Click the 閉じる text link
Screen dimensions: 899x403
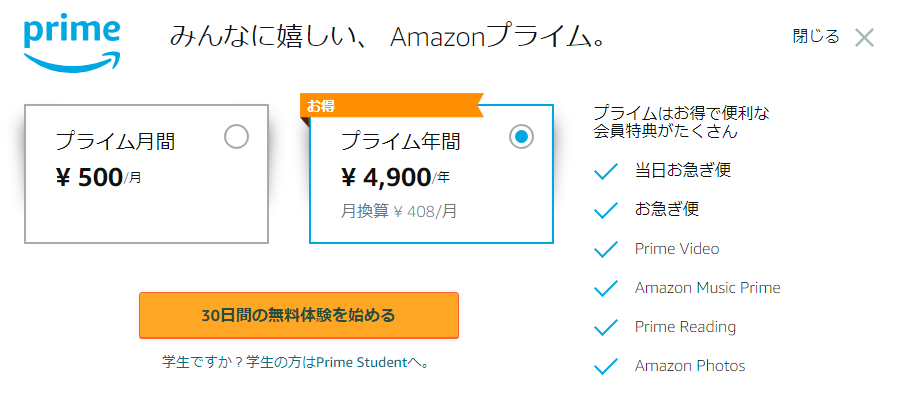tap(816, 37)
